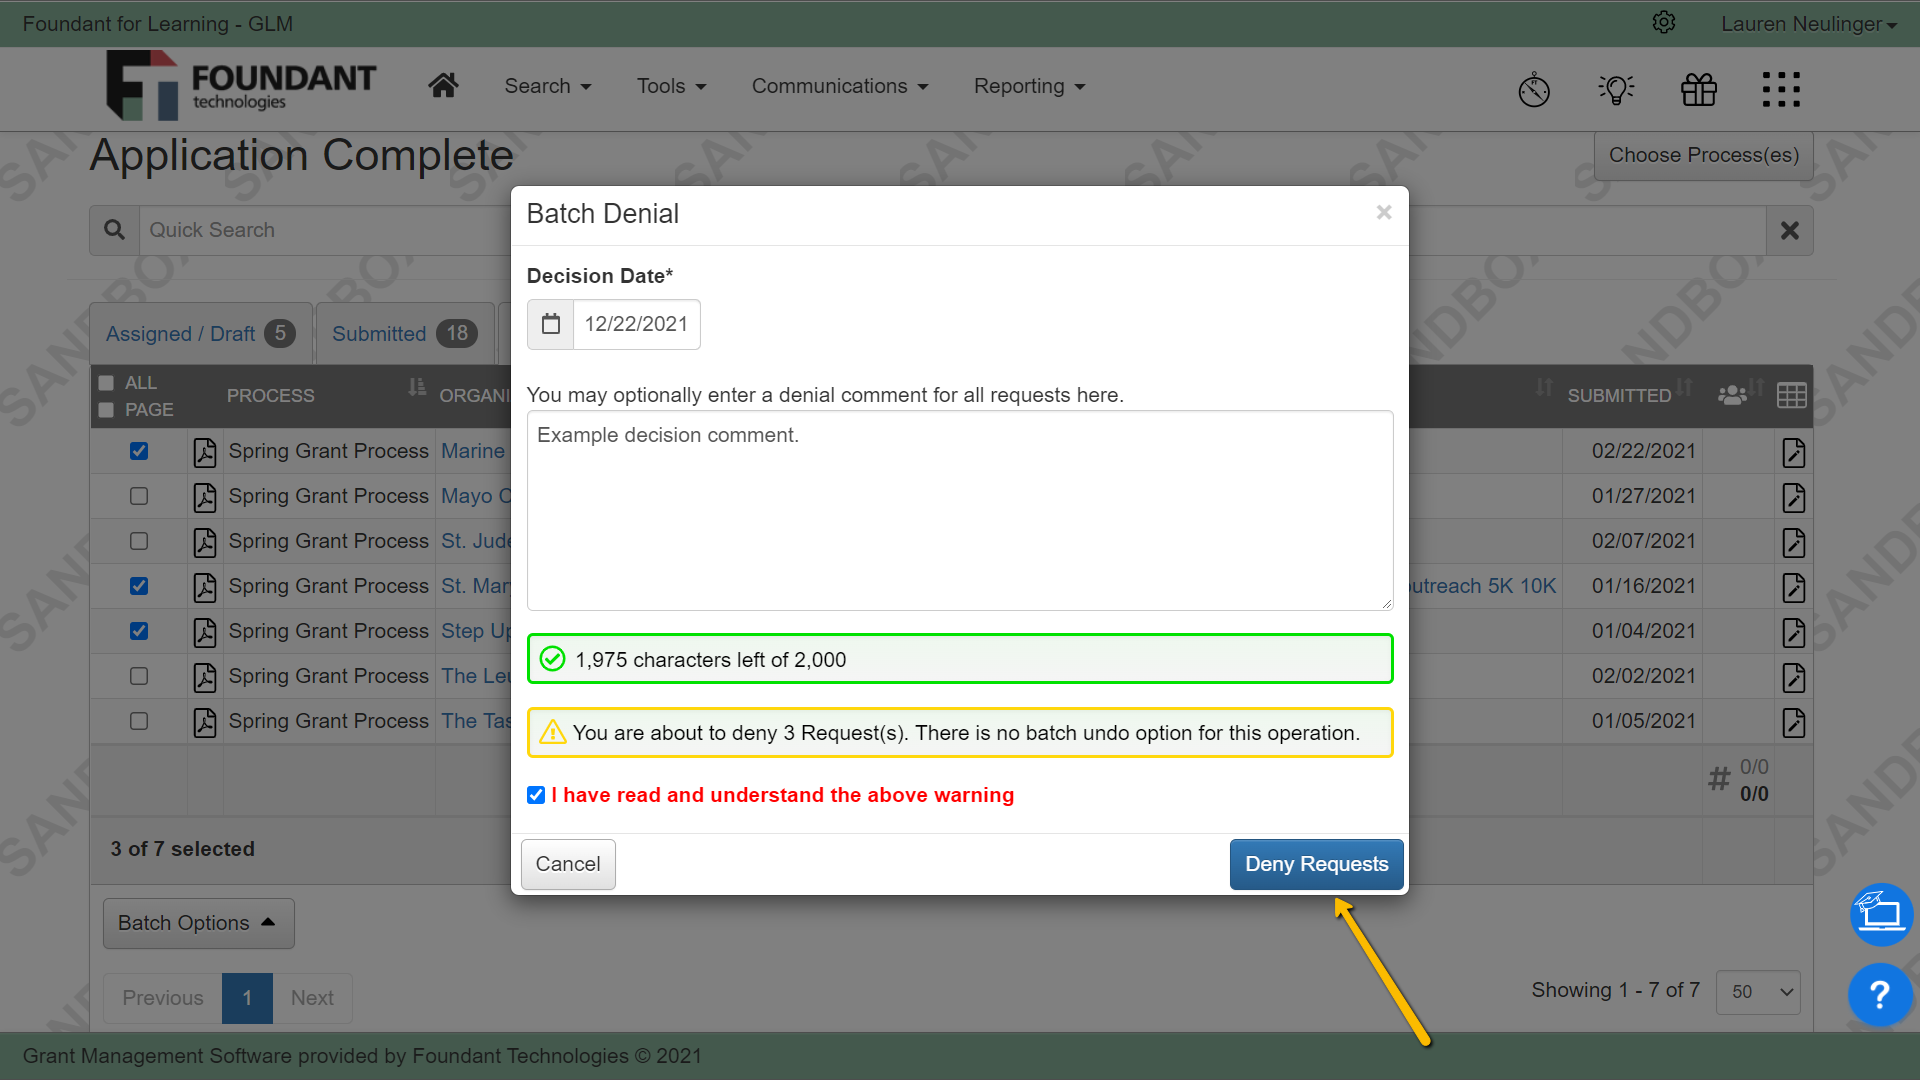Image resolution: width=1920 pixels, height=1080 pixels.
Task: Click the table grid icon in the header
Action: click(x=1791, y=395)
